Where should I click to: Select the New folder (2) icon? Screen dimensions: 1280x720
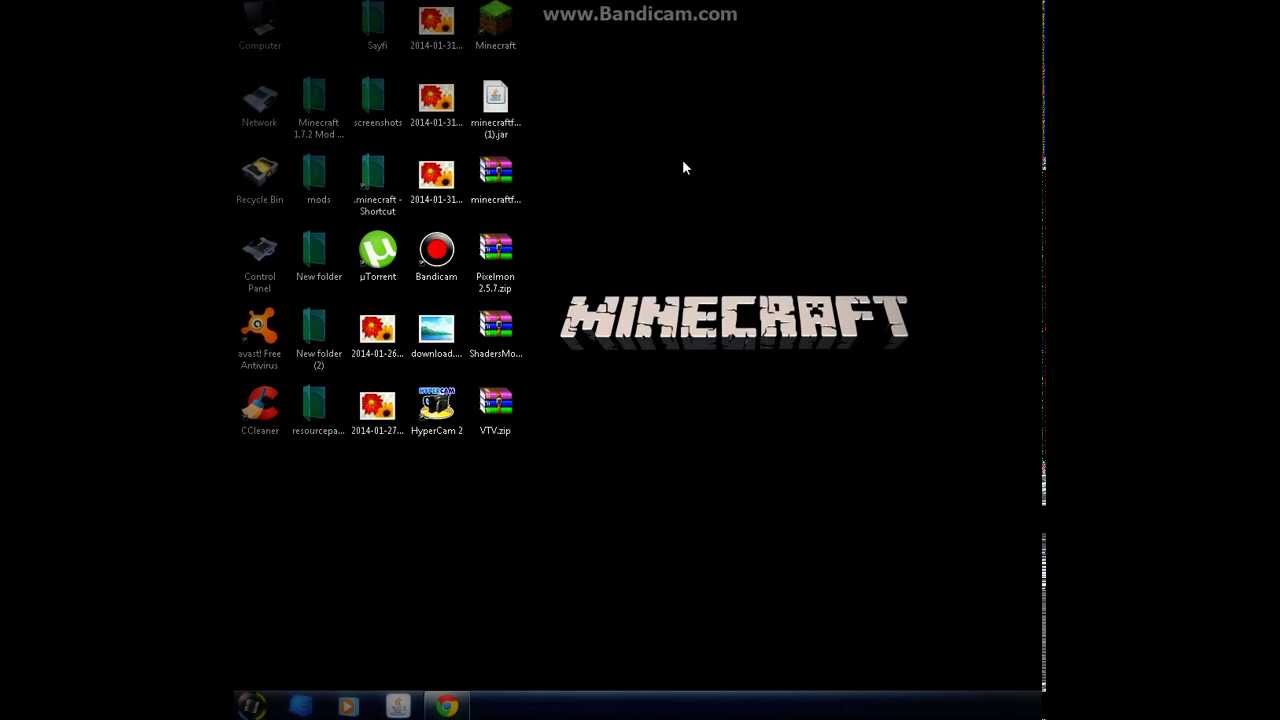pyautogui.click(x=318, y=340)
